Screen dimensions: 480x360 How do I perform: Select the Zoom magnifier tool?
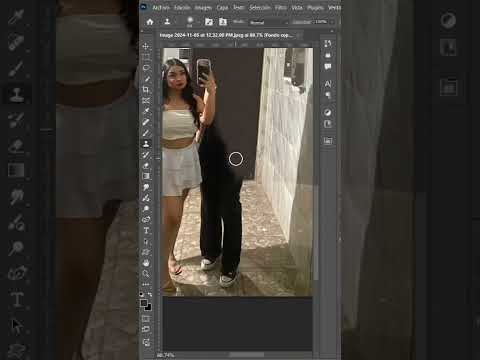tap(146, 274)
